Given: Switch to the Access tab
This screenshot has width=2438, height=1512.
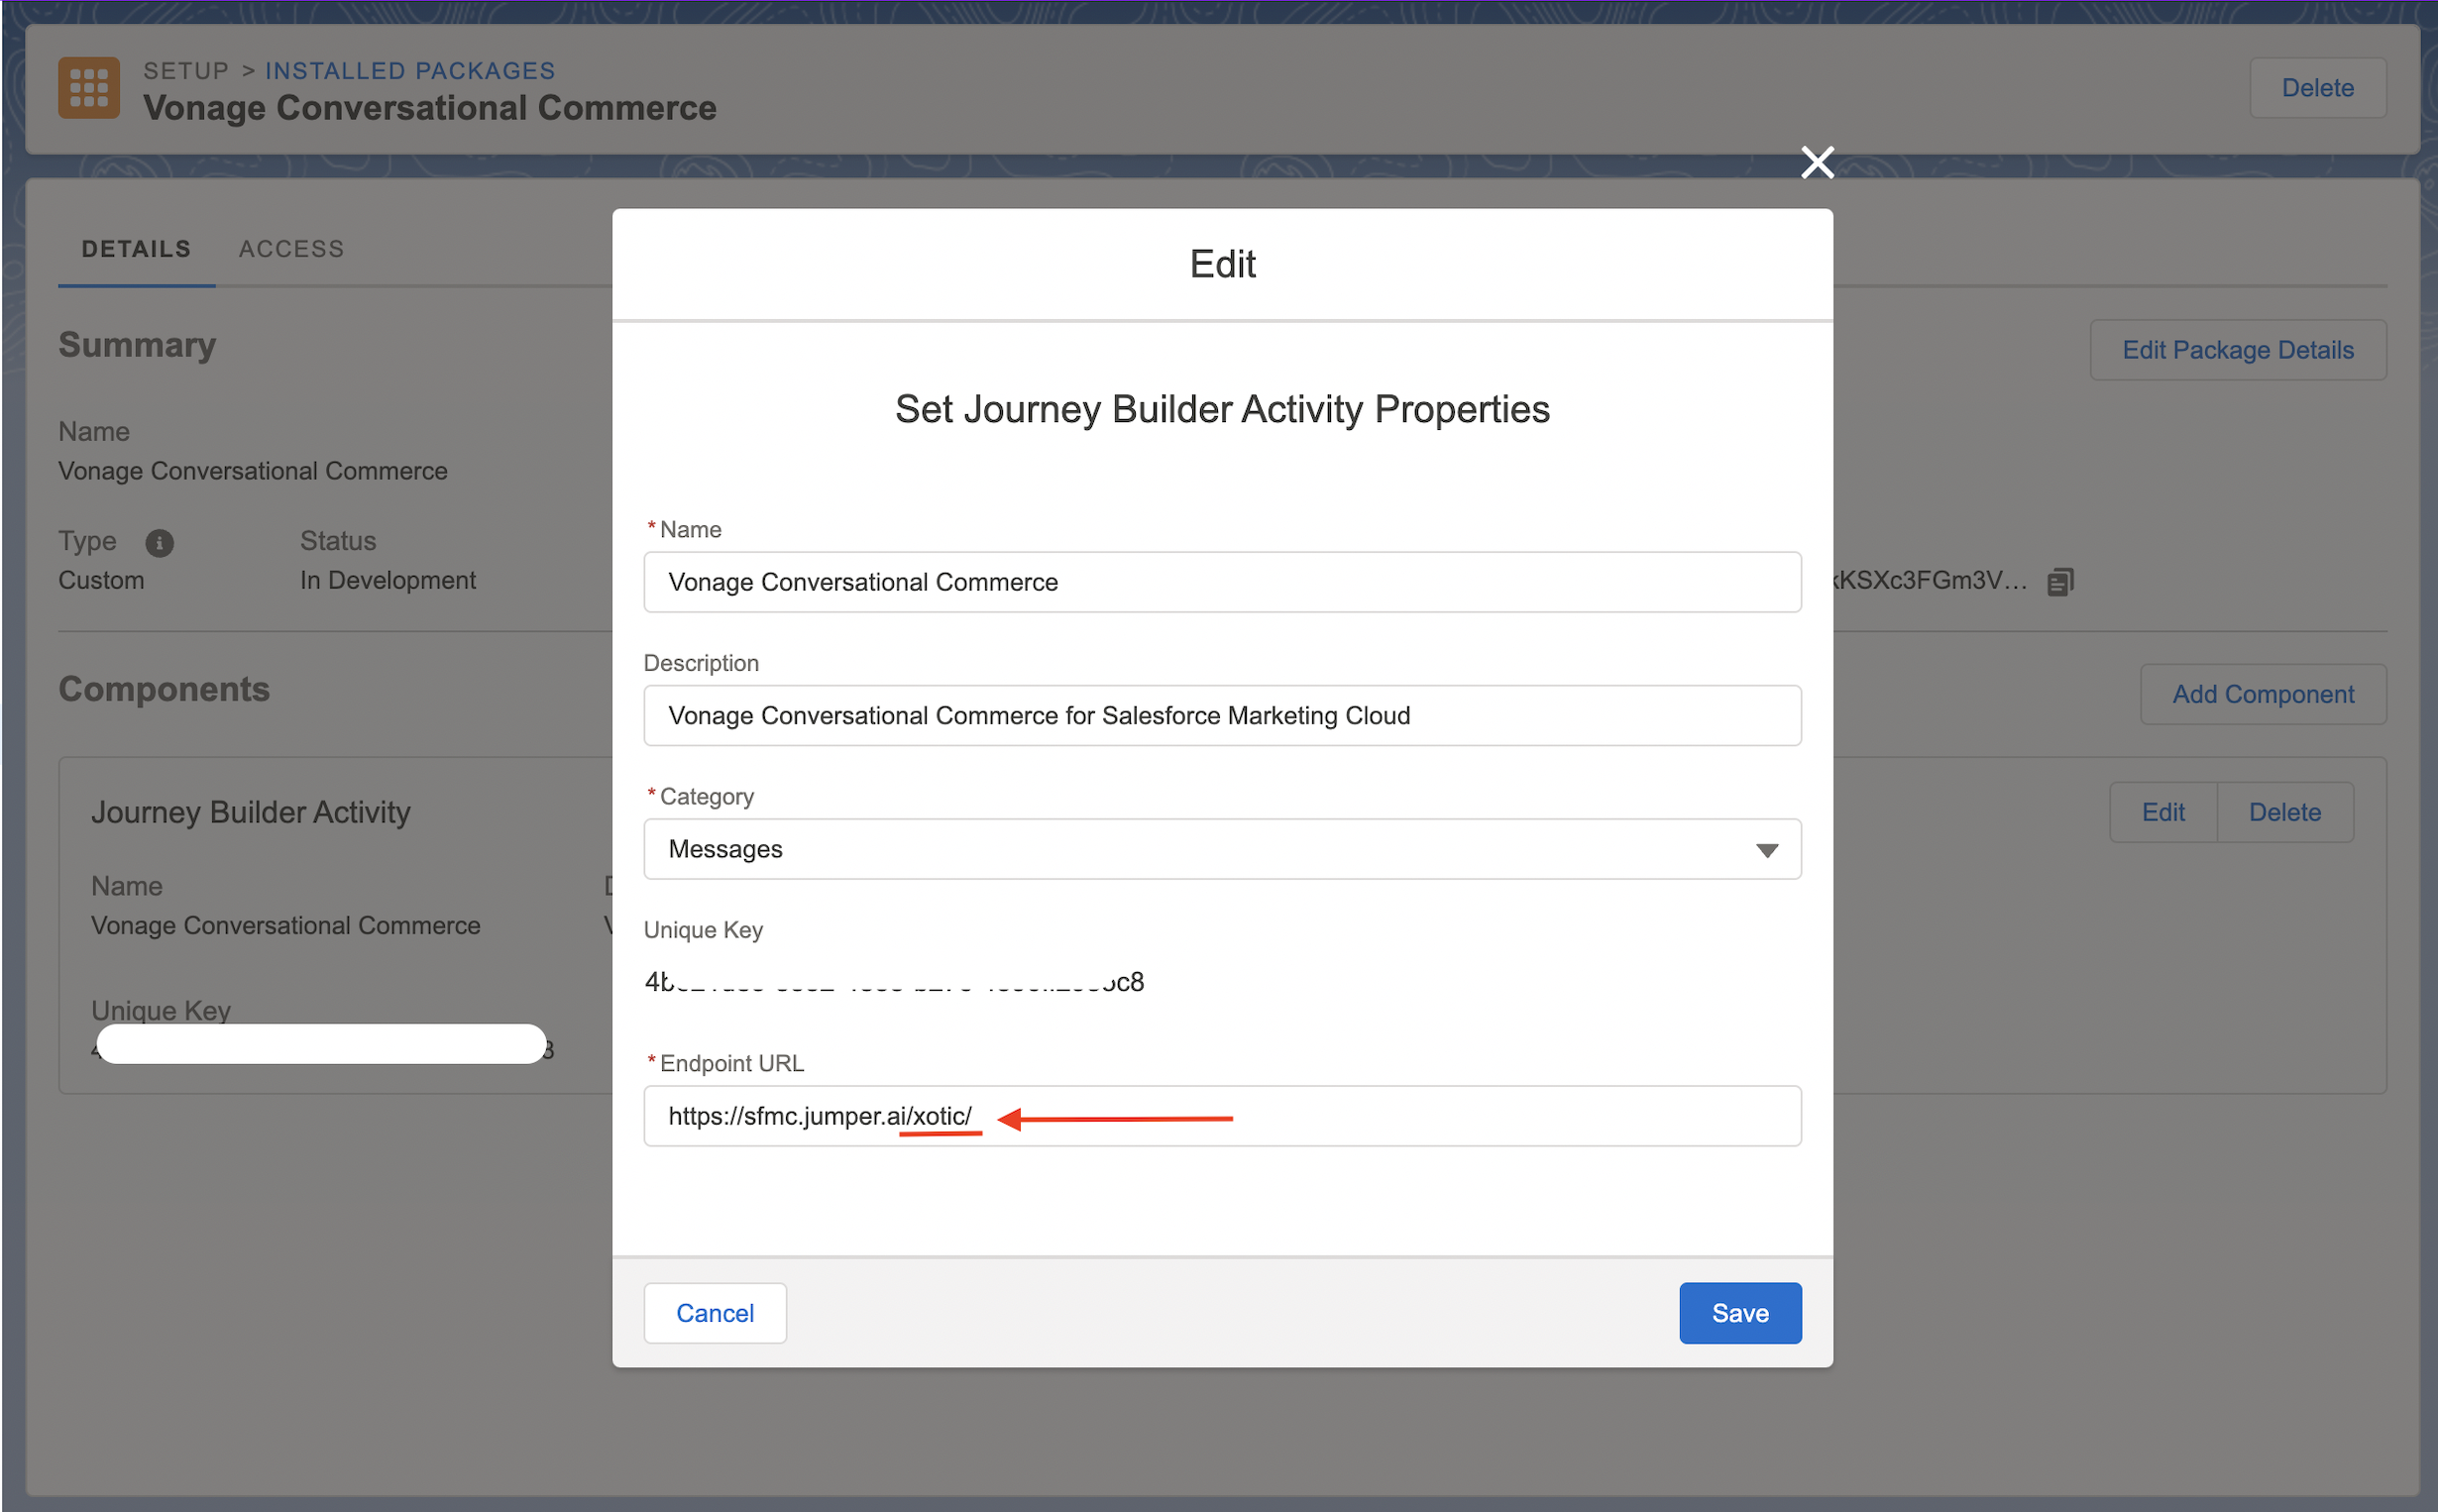Looking at the screenshot, I should click(x=291, y=249).
